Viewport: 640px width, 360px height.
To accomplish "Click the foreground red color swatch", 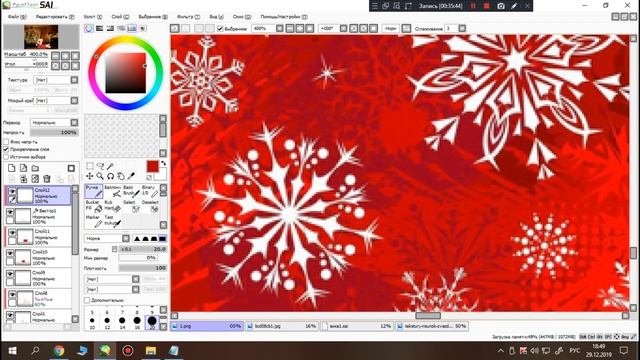I will click(153, 166).
